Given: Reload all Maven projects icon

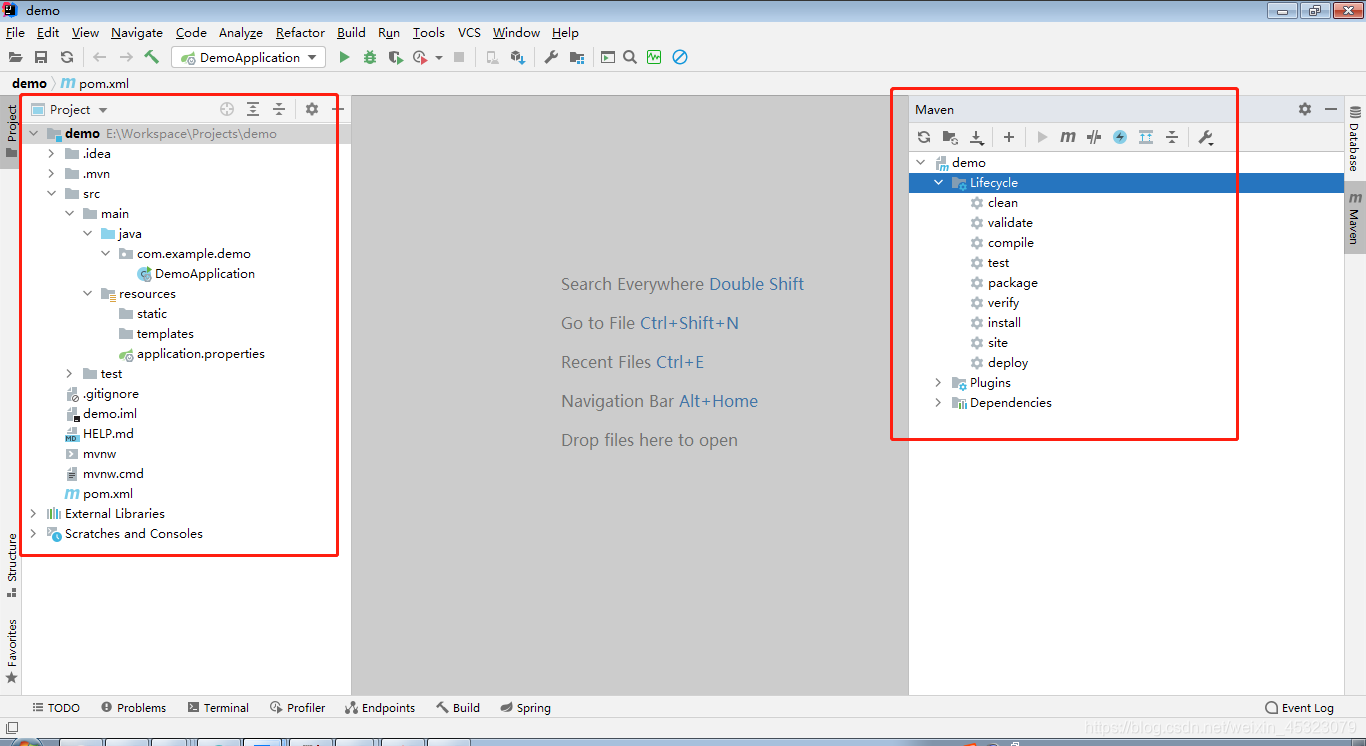Looking at the screenshot, I should pos(924,137).
